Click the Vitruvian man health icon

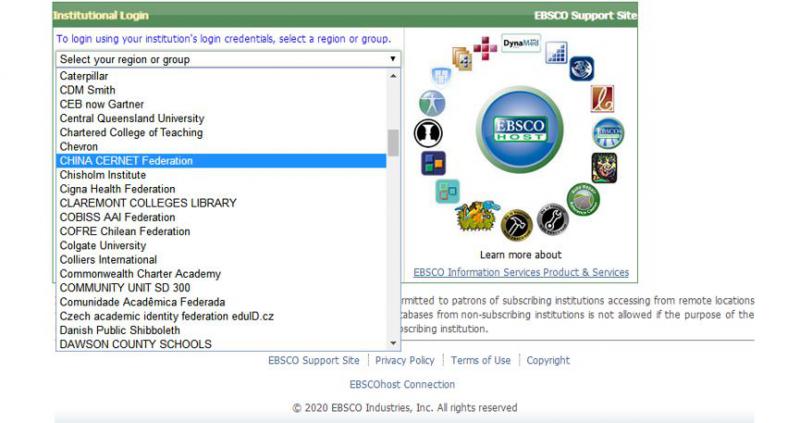pyautogui.click(x=432, y=104)
